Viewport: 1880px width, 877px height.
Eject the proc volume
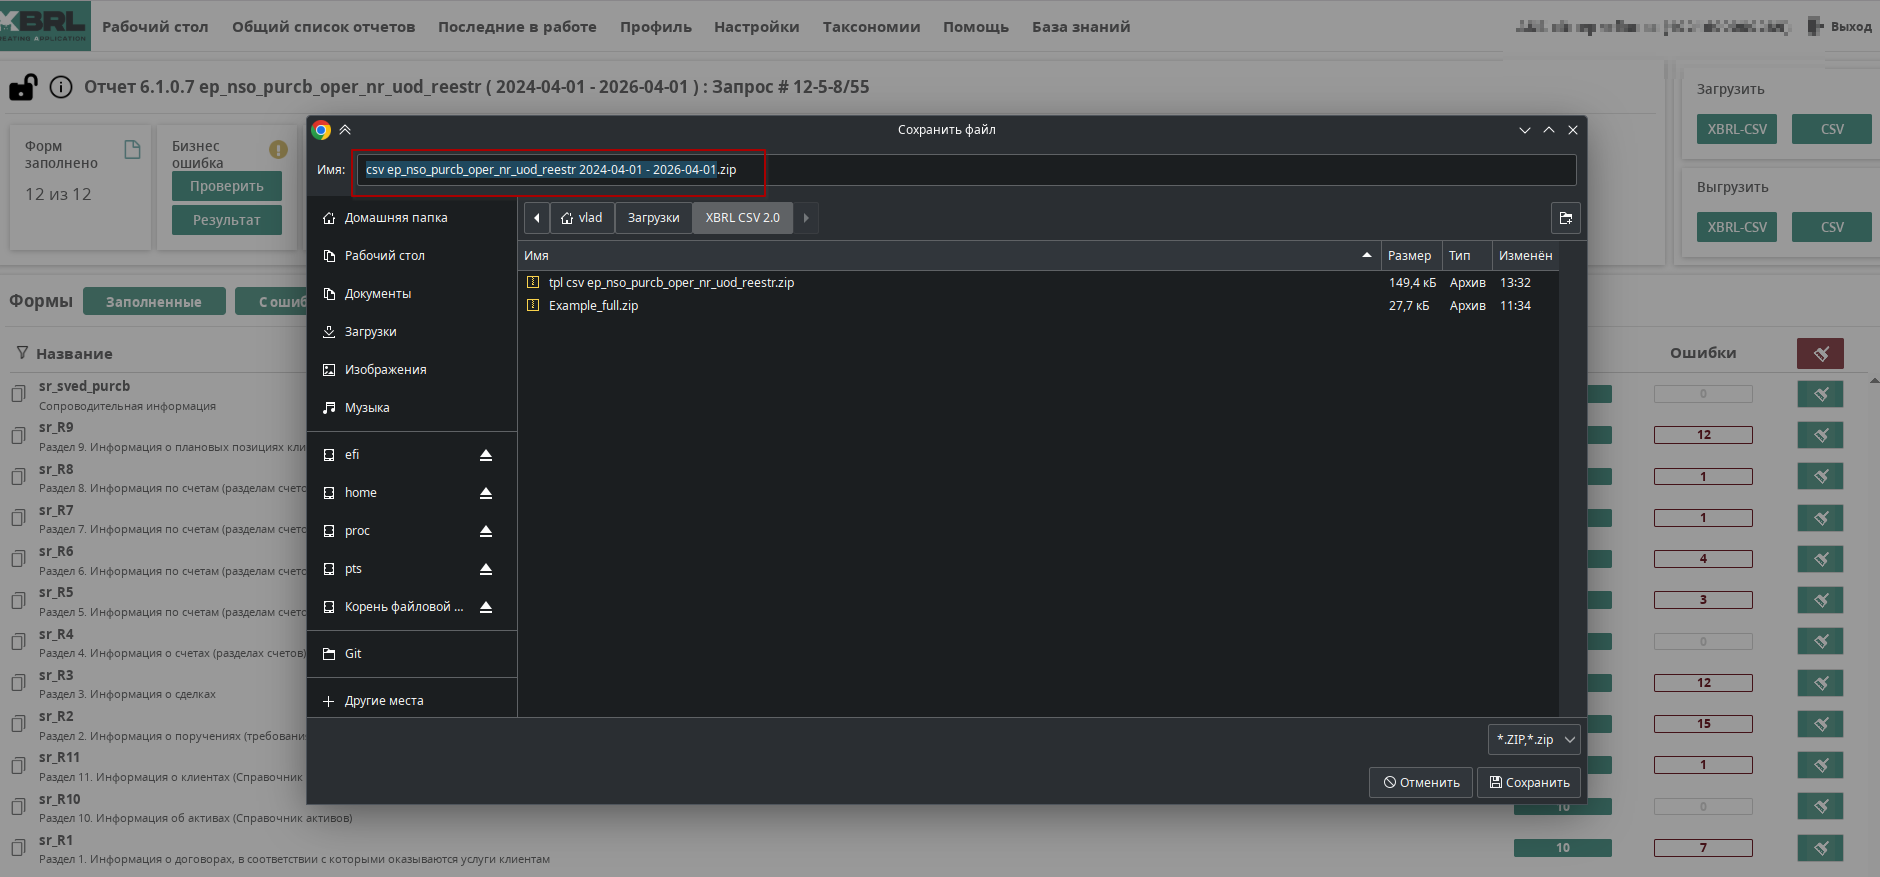[486, 531]
